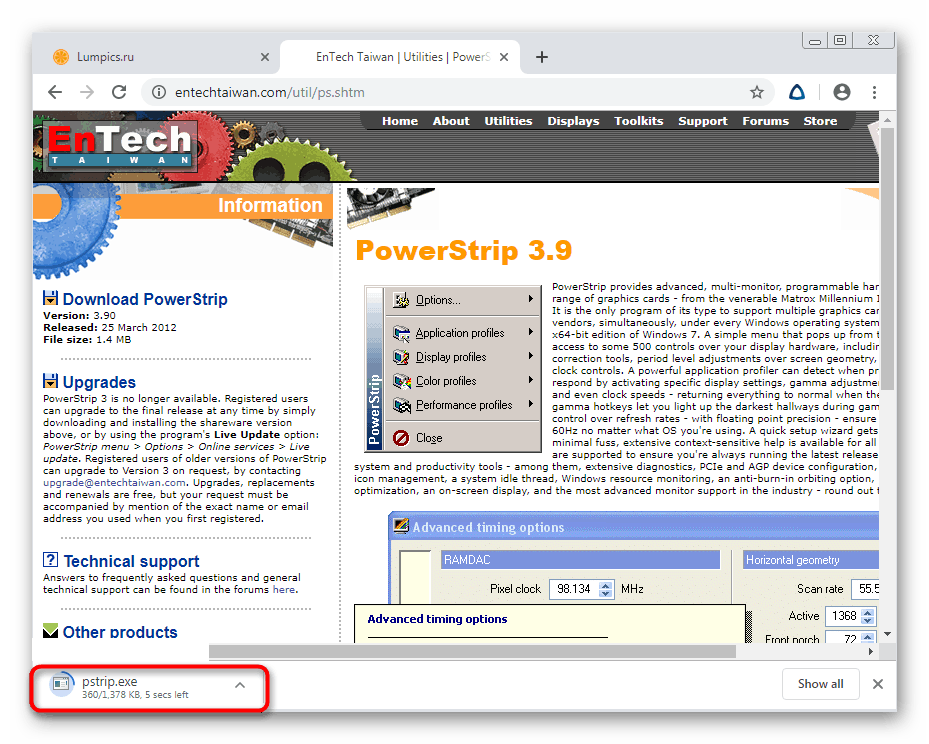Click the Pixel clock spinner arrows

coord(606,589)
